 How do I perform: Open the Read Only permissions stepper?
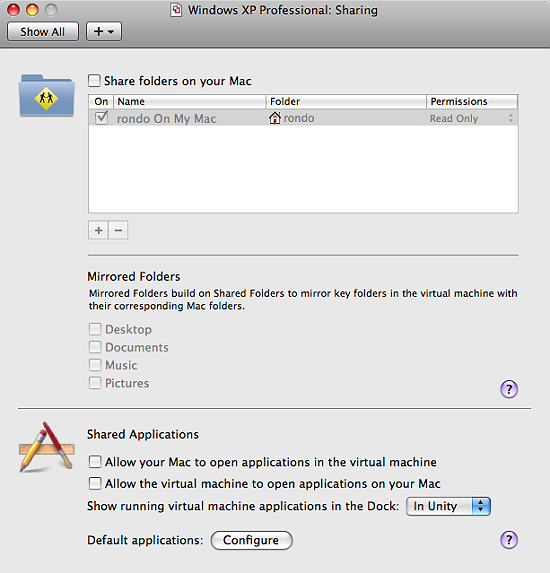coord(511,118)
